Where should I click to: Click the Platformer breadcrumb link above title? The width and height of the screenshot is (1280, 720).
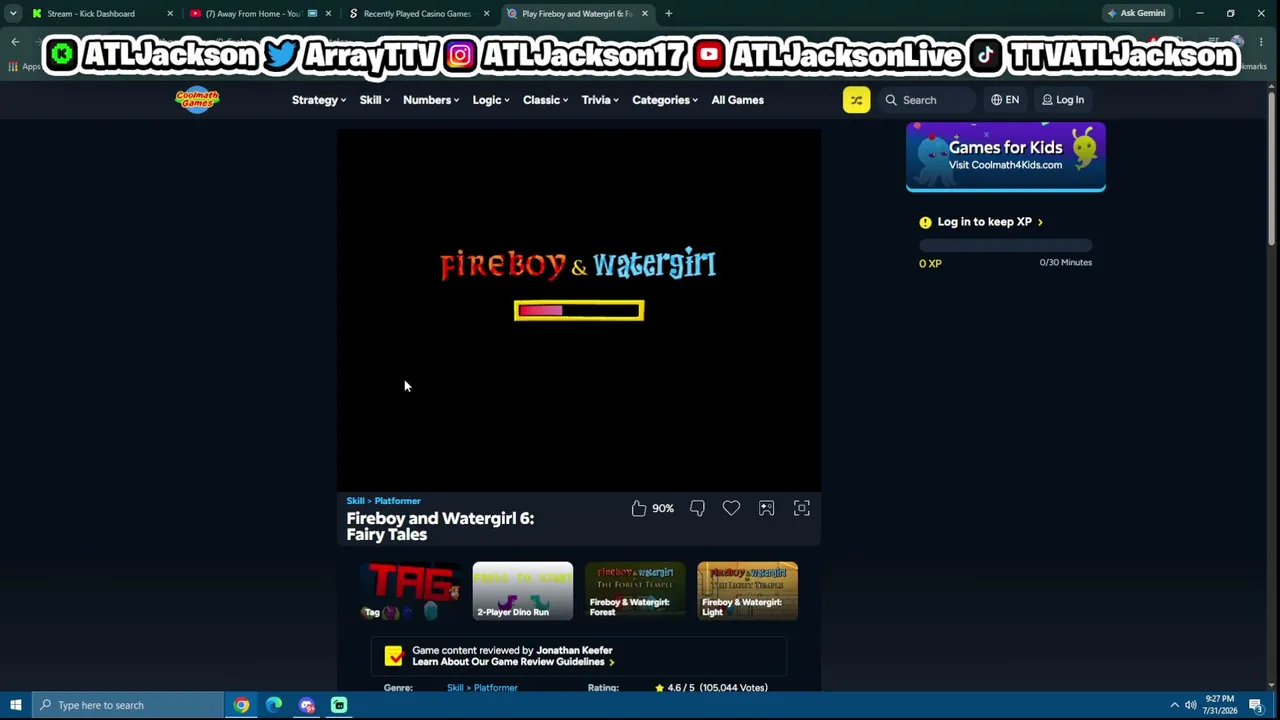pos(398,501)
